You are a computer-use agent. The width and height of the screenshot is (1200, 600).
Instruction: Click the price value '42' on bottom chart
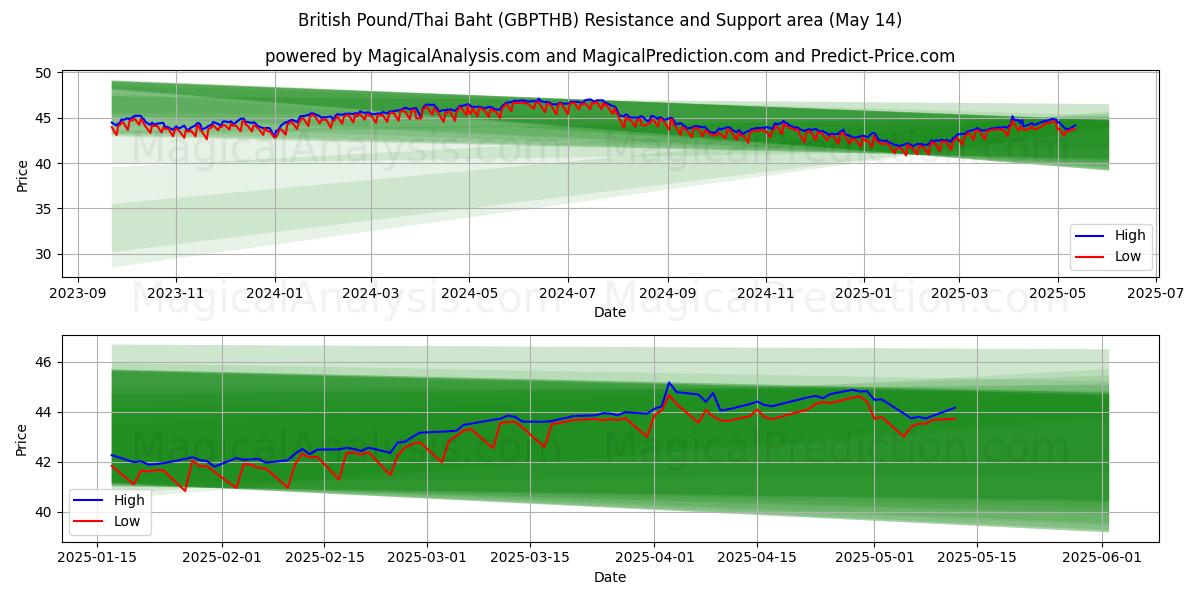[46, 462]
